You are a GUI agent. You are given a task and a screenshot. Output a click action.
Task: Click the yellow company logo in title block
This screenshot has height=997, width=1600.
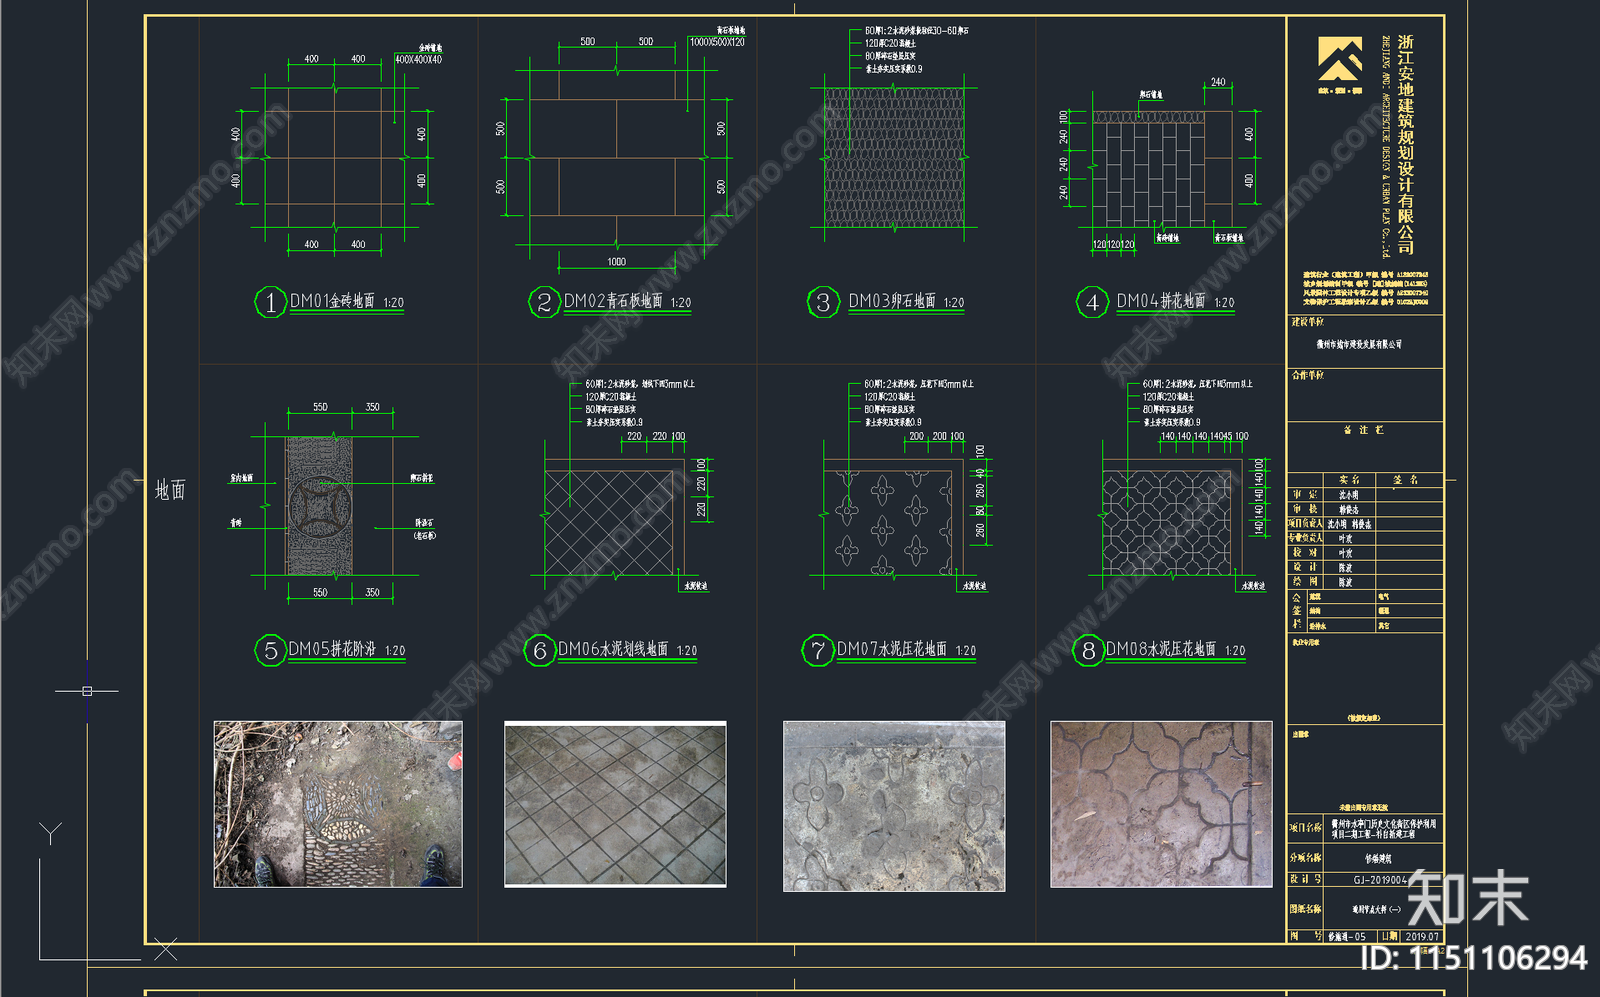tap(1340, 59)
